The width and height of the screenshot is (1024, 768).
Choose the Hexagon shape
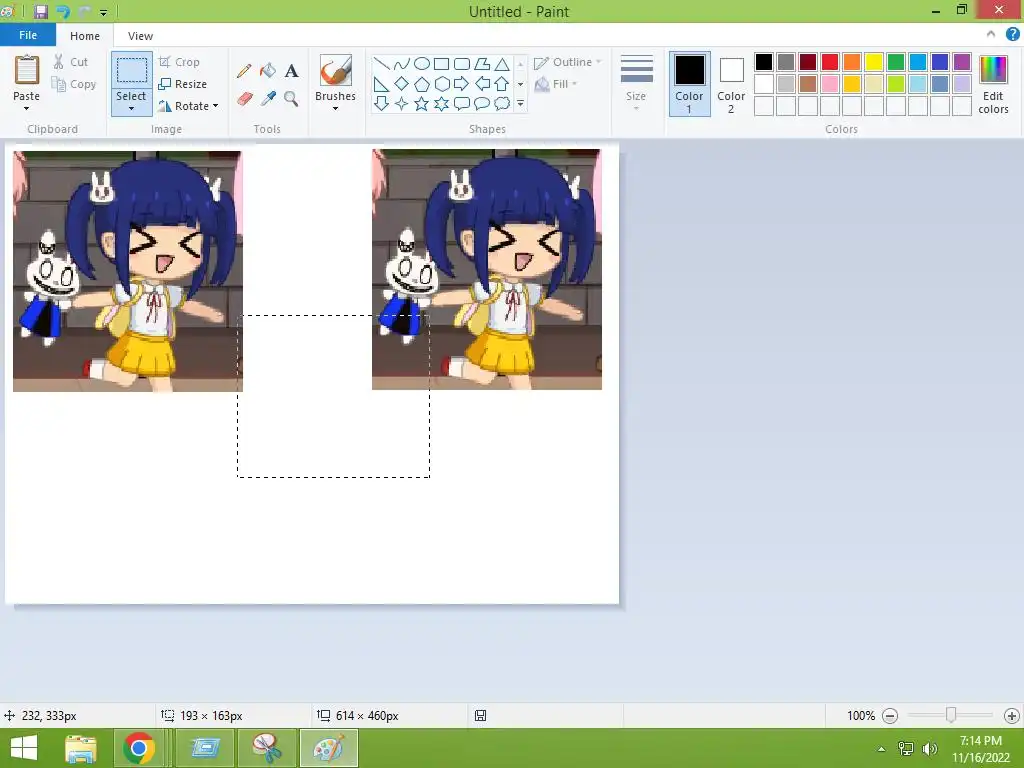pos(441,84)
